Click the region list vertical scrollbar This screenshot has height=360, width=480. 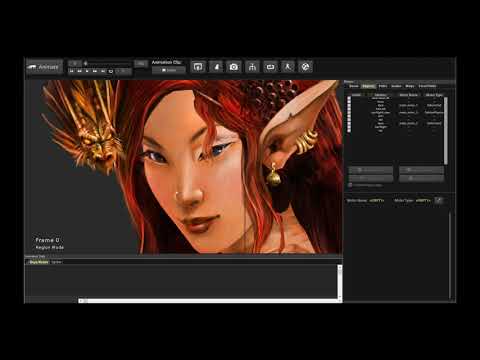click(446, 130)
